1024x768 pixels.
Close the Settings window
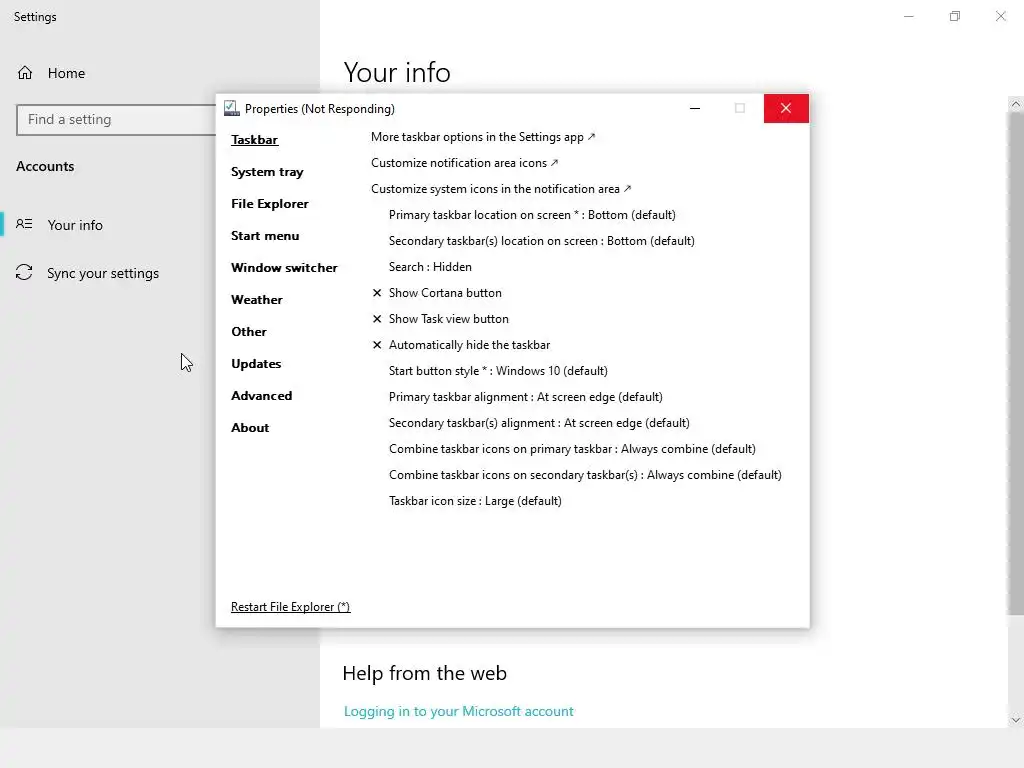[x=1000, y=16]
